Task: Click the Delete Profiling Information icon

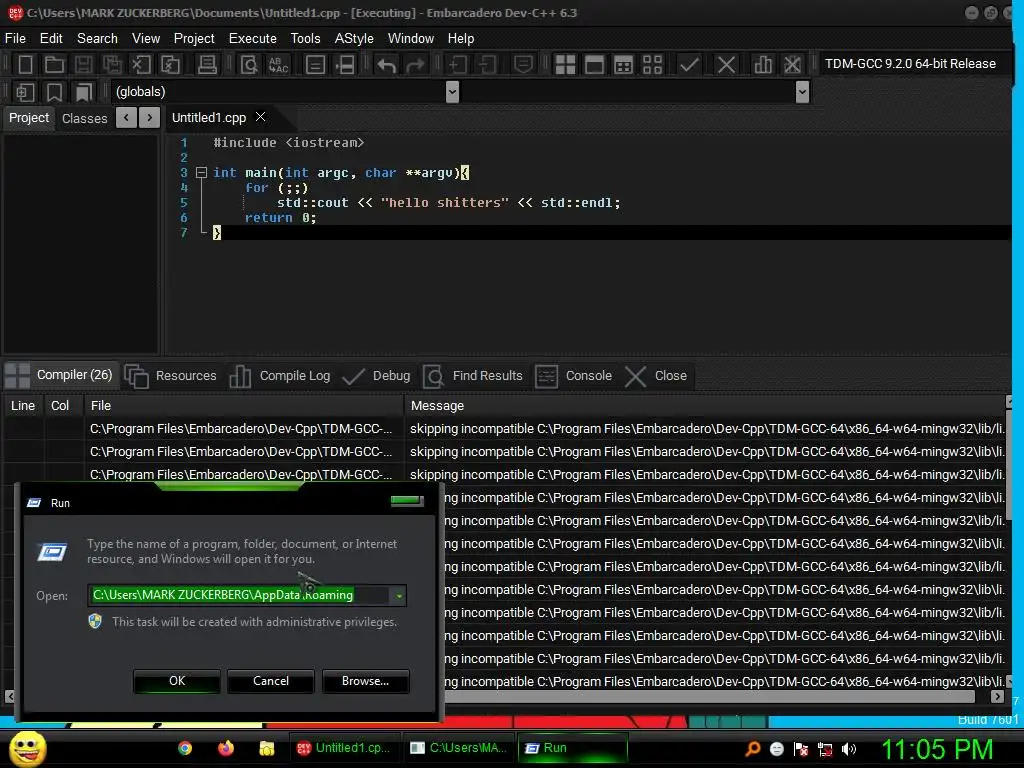Action: pos(792,65)
